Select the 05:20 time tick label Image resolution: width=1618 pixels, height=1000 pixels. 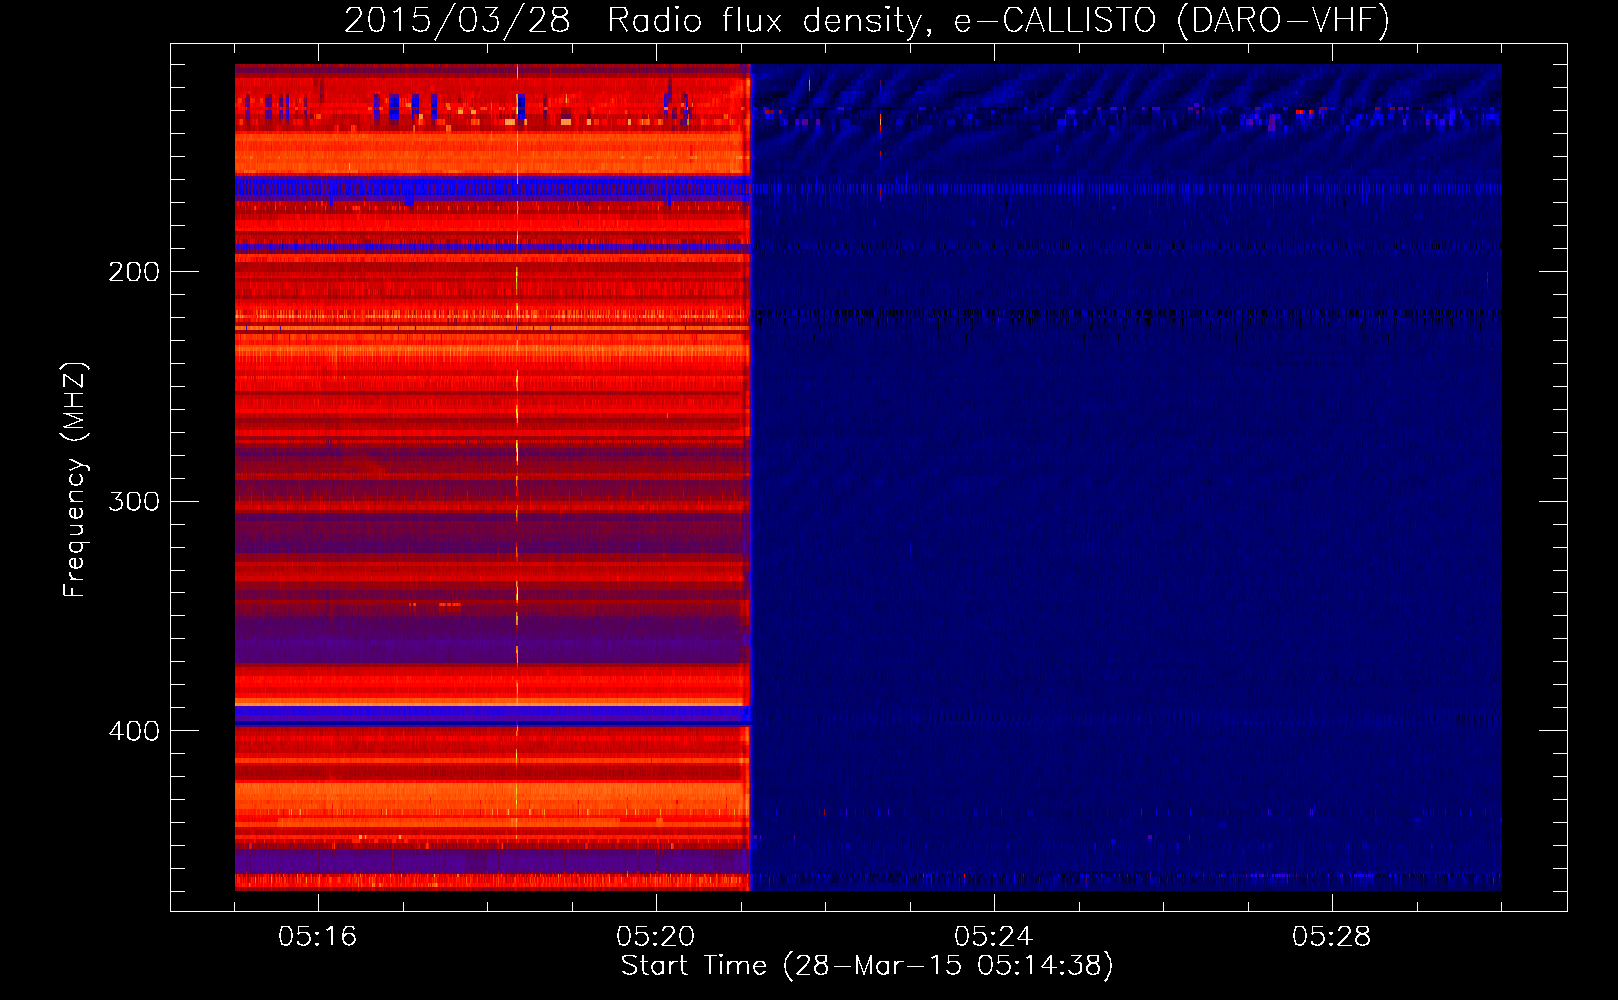pos(656,937)
